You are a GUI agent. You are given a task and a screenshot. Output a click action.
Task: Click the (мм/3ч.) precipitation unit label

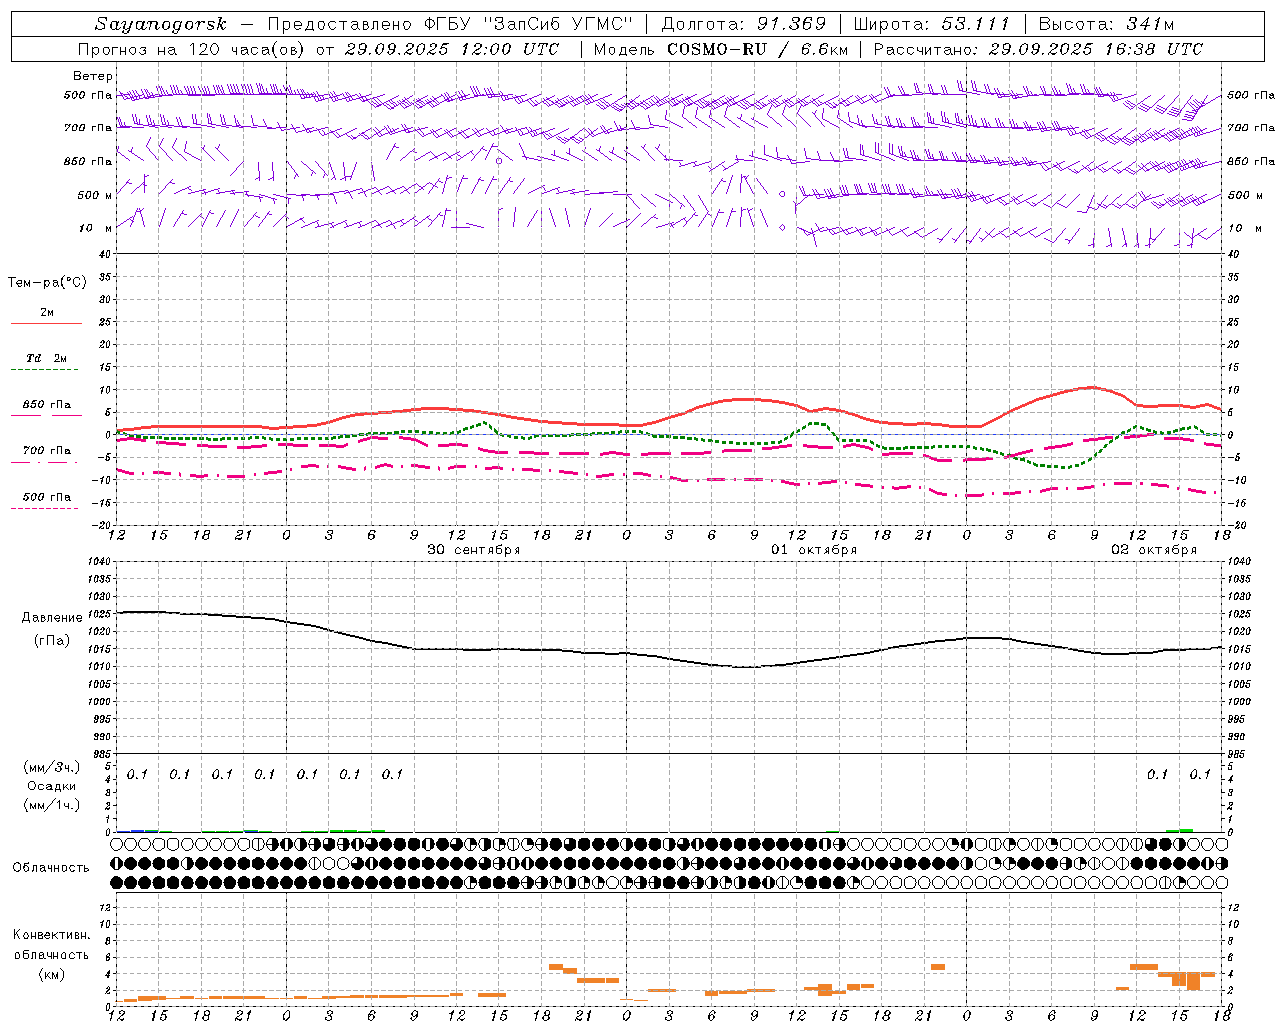coord(52,767)
